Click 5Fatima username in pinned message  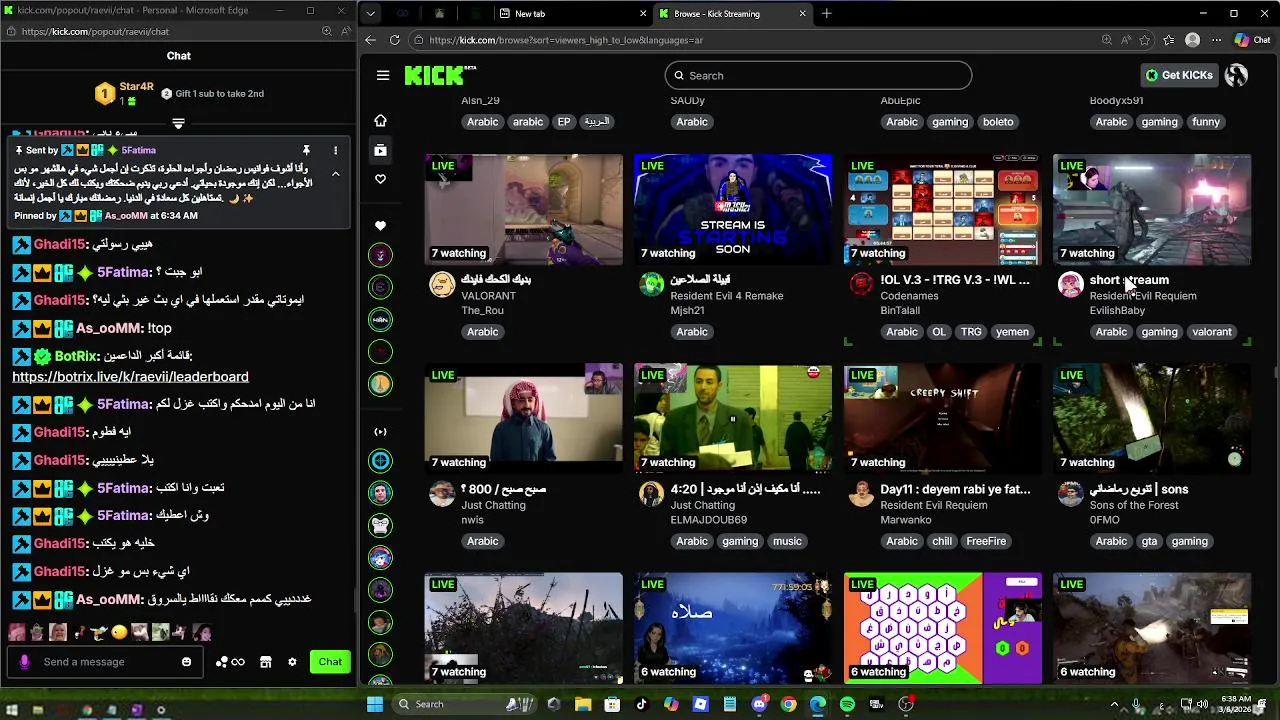coord(139,150)
